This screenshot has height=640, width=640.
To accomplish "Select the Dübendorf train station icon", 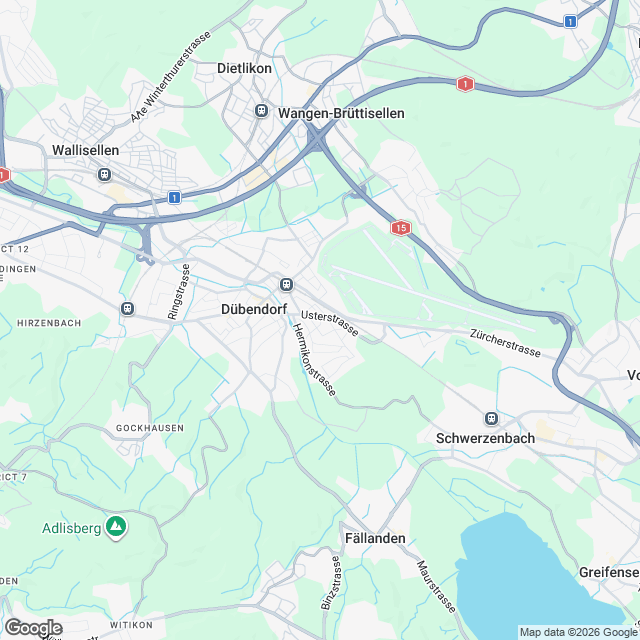I will click(x=287, y=284).
